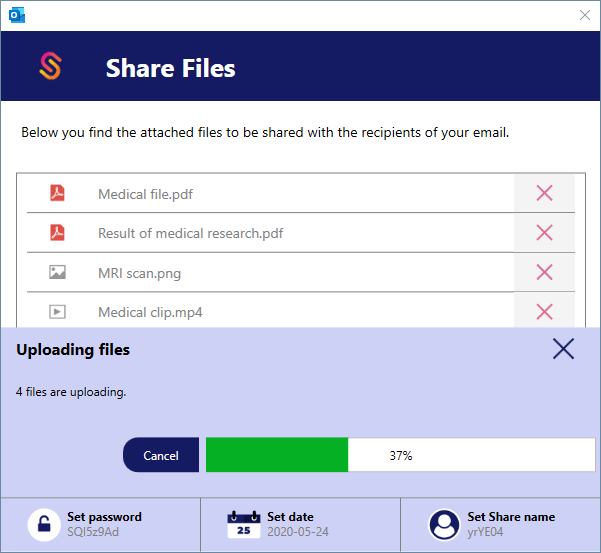Dismiss the Uploading files panel
This screenshot has height=553, width=601.
pos(563,348)
